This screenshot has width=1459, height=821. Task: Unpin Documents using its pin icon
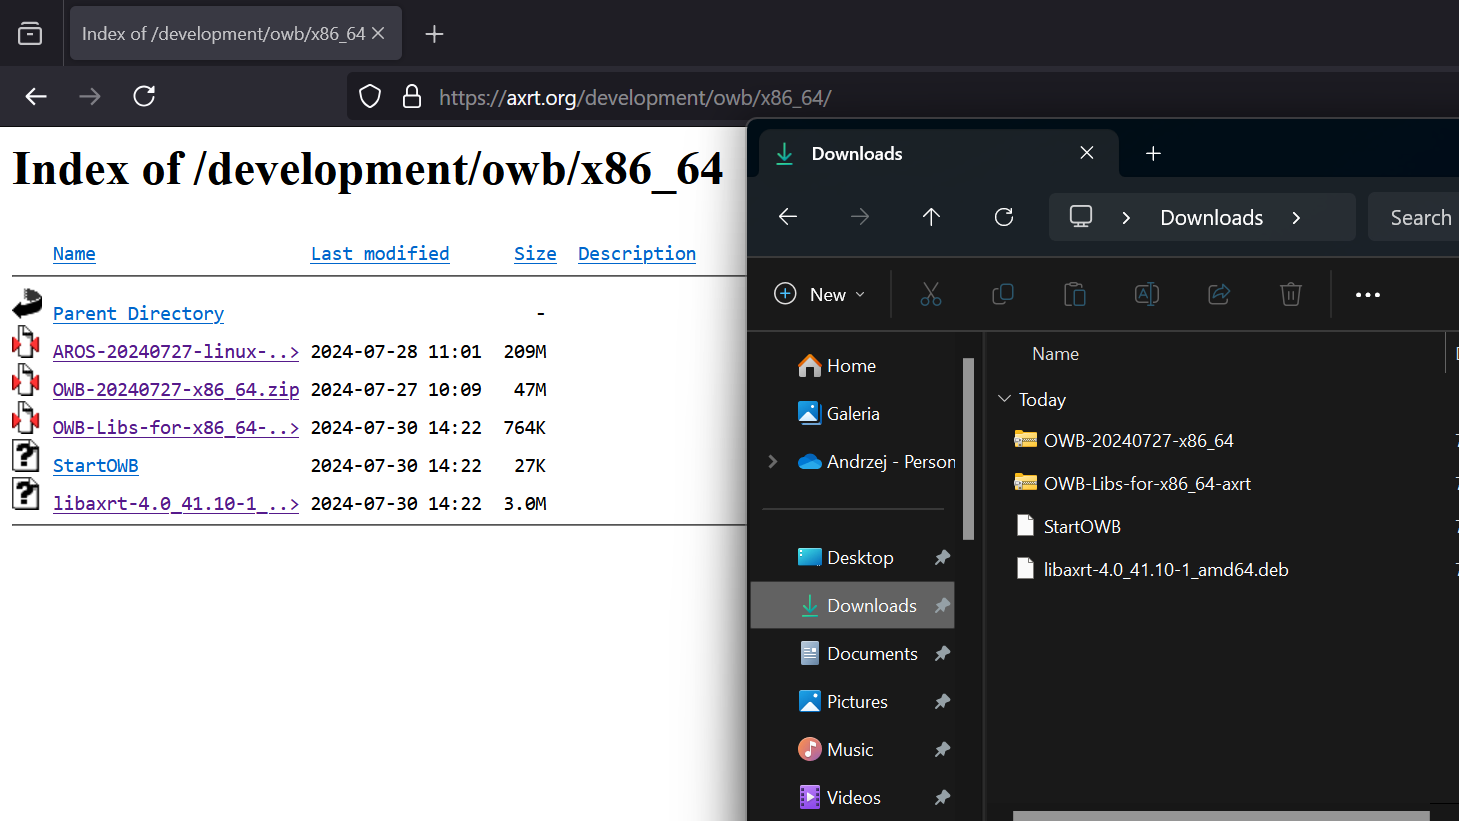942,654
